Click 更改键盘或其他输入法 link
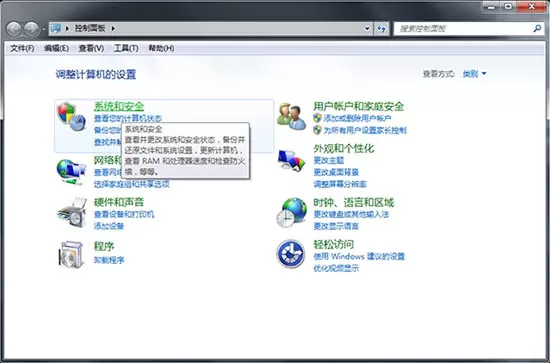Screen dimensions: 550x363 tap(351, 214)
